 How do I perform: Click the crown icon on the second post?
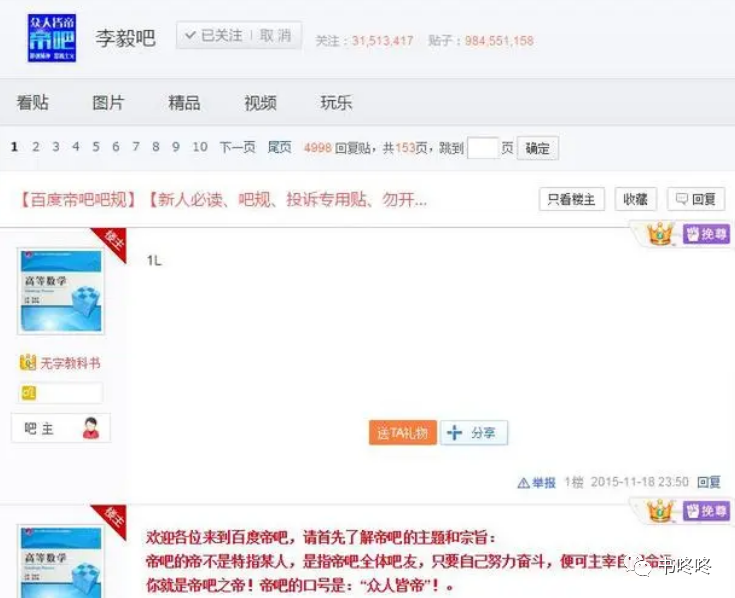(660, 511)
